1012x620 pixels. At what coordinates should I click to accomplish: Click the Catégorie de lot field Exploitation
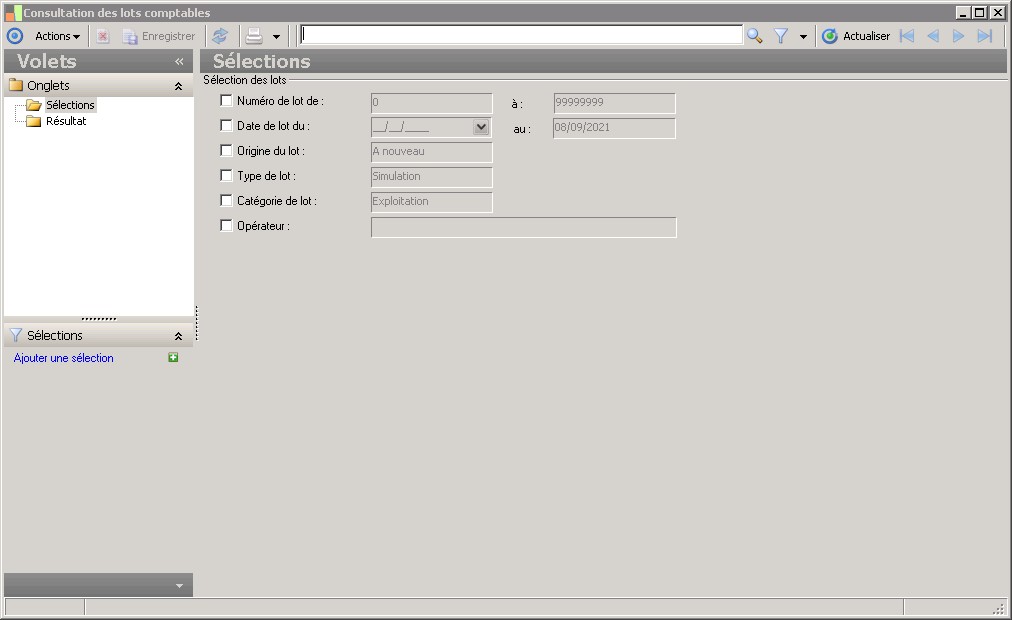click(431, 202)
